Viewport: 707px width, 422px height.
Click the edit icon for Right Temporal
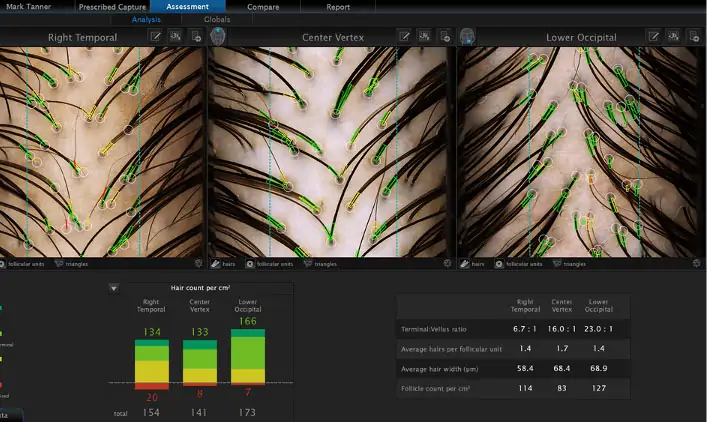(156, 36)
